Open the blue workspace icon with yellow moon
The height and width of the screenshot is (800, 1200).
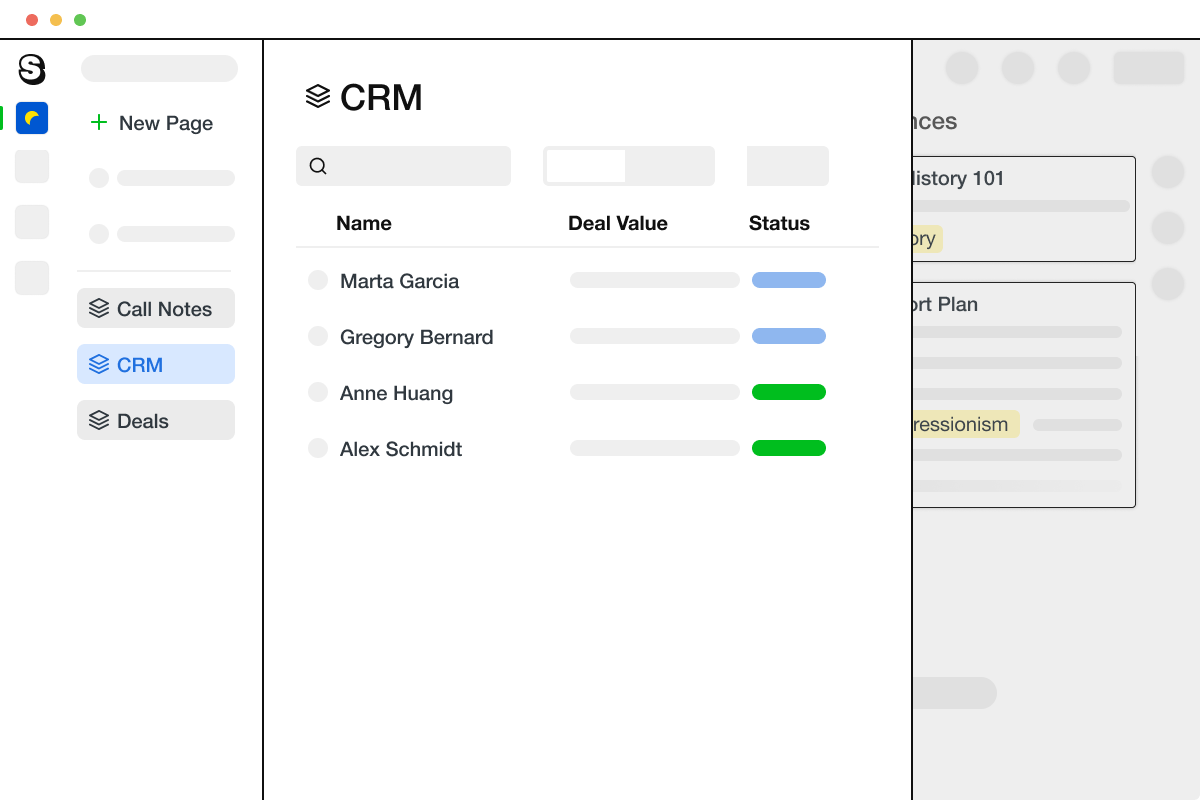[x=32, y=118]
